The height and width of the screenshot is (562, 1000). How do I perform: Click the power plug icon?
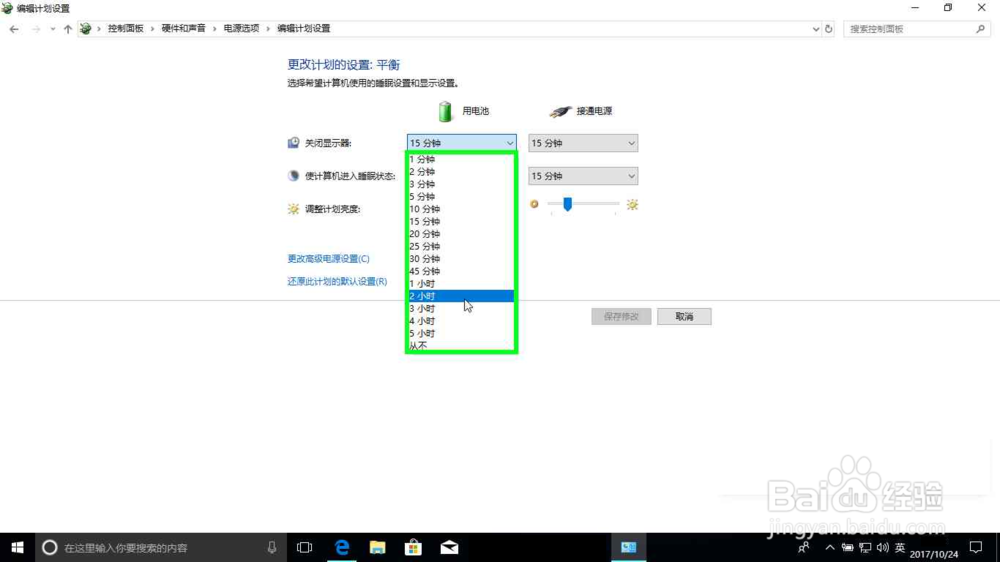point(561,112)
